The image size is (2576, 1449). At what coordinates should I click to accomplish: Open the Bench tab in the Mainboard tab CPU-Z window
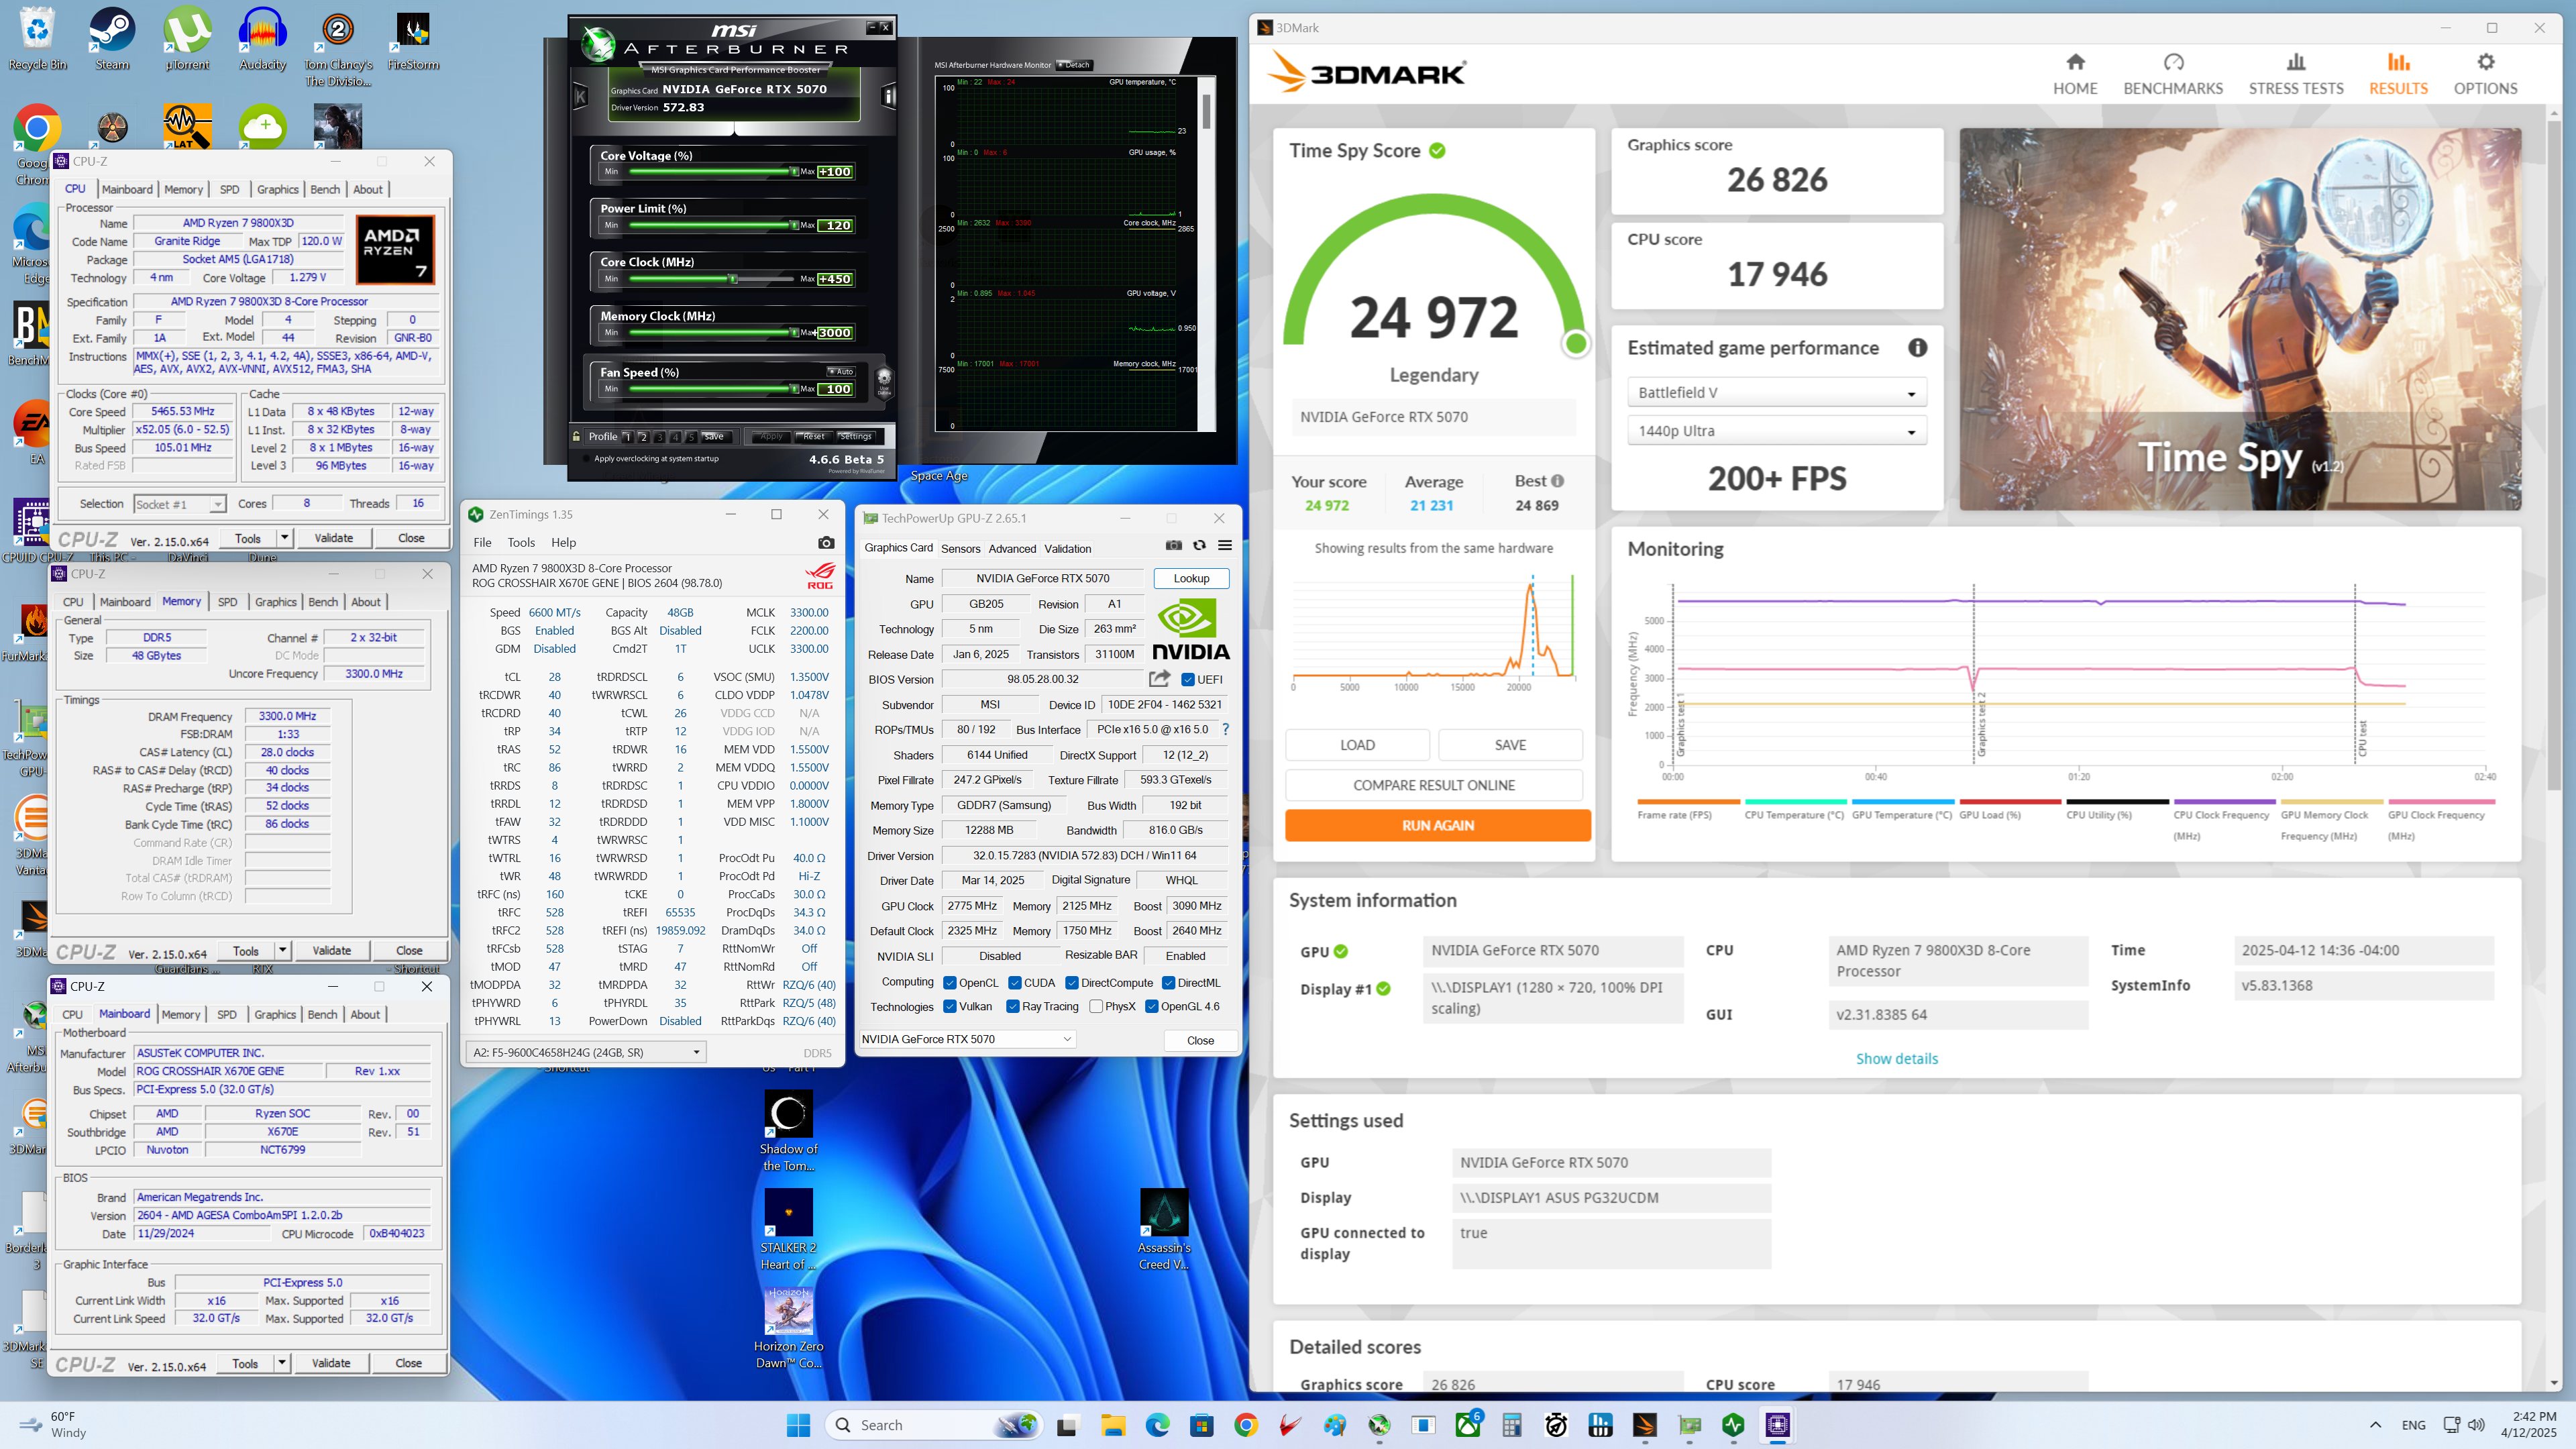point(322,1014)
